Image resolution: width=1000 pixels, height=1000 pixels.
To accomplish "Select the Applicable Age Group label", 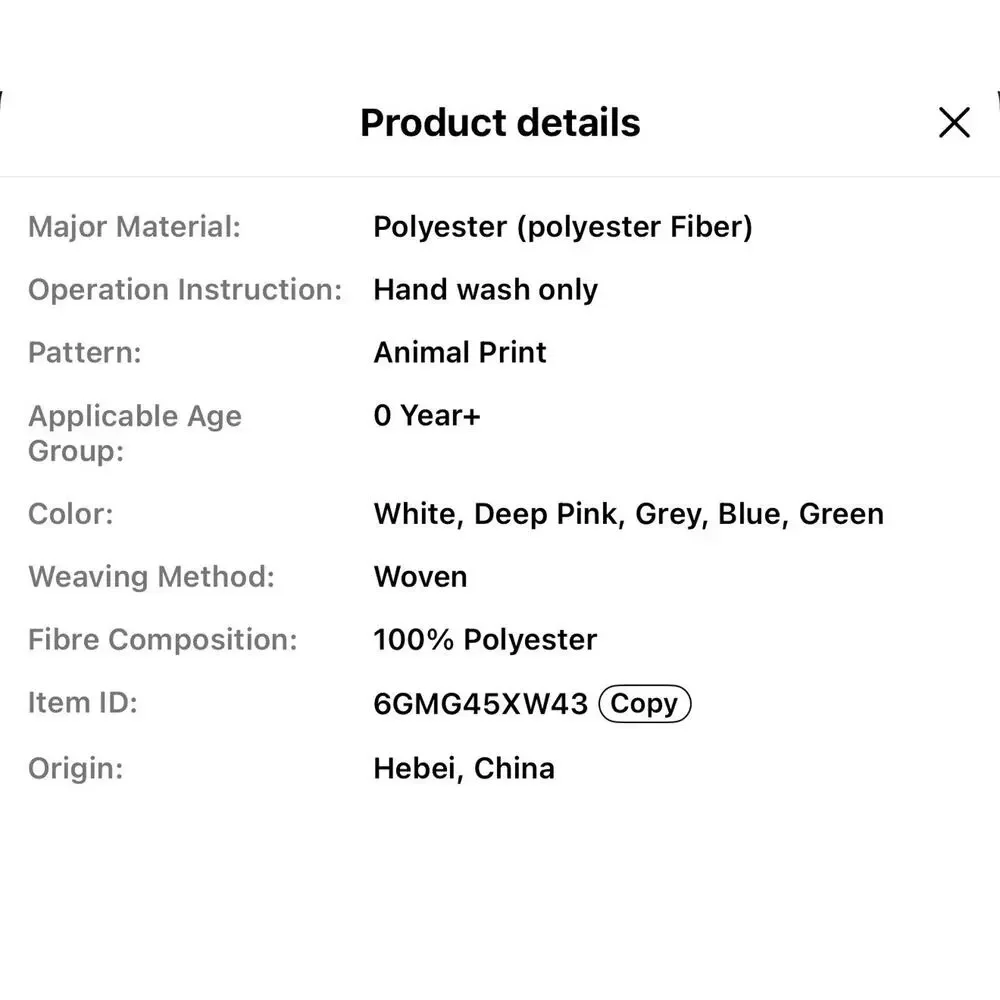I will (135, 433).
